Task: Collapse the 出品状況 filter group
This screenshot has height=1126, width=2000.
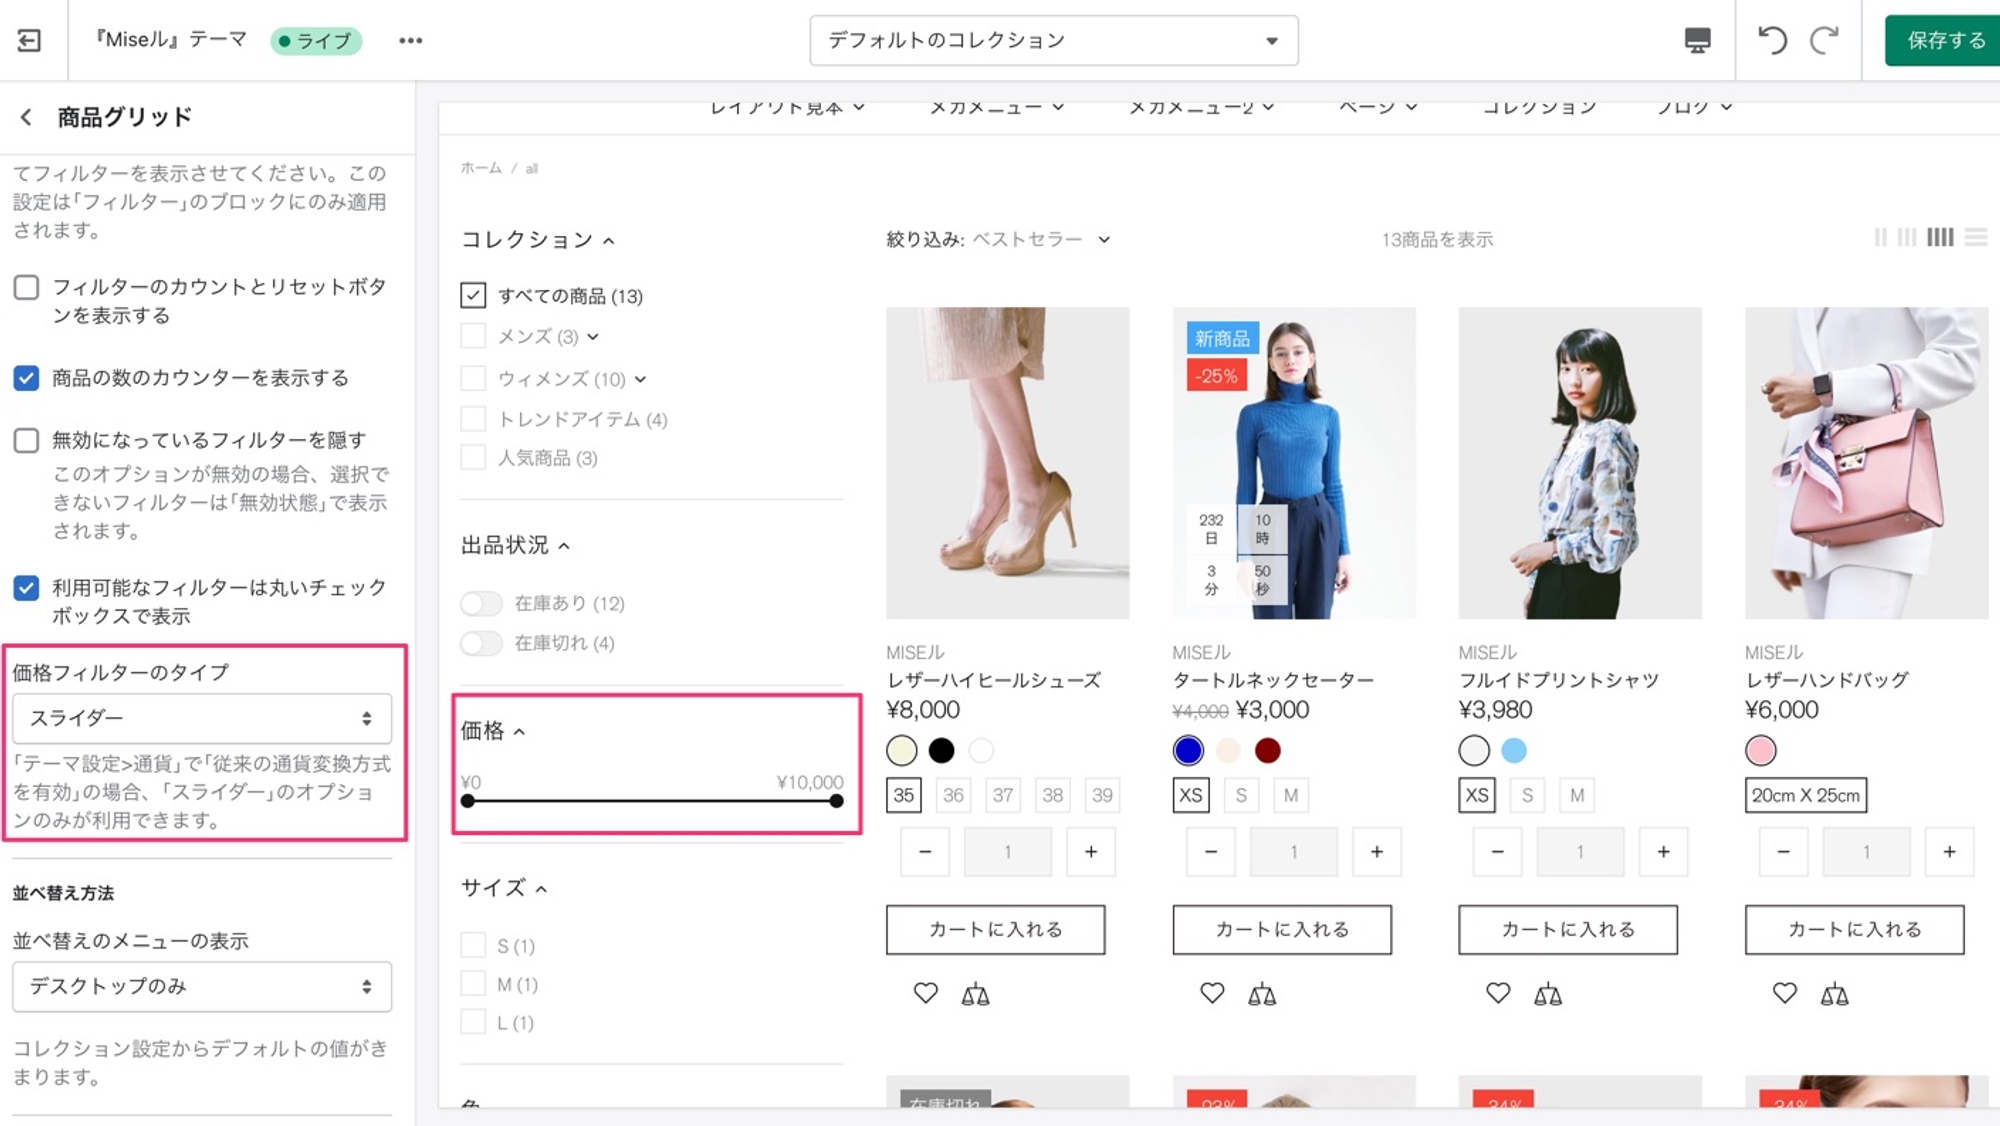Action: tap(515, 545)
